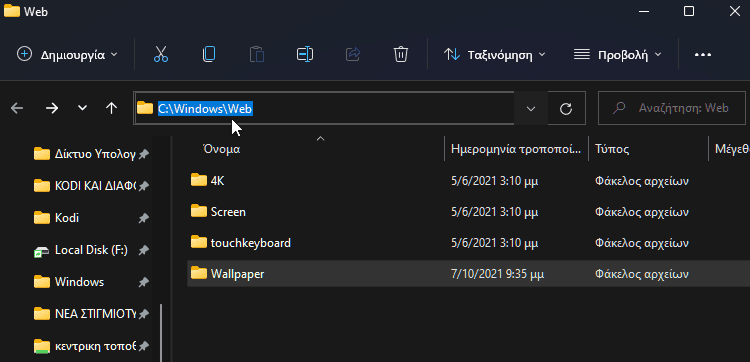Viewport: 750px width, 362px height.
Task: Select Δίκτυο Υπολογ in the sidebar
Action: coord(96,154)
